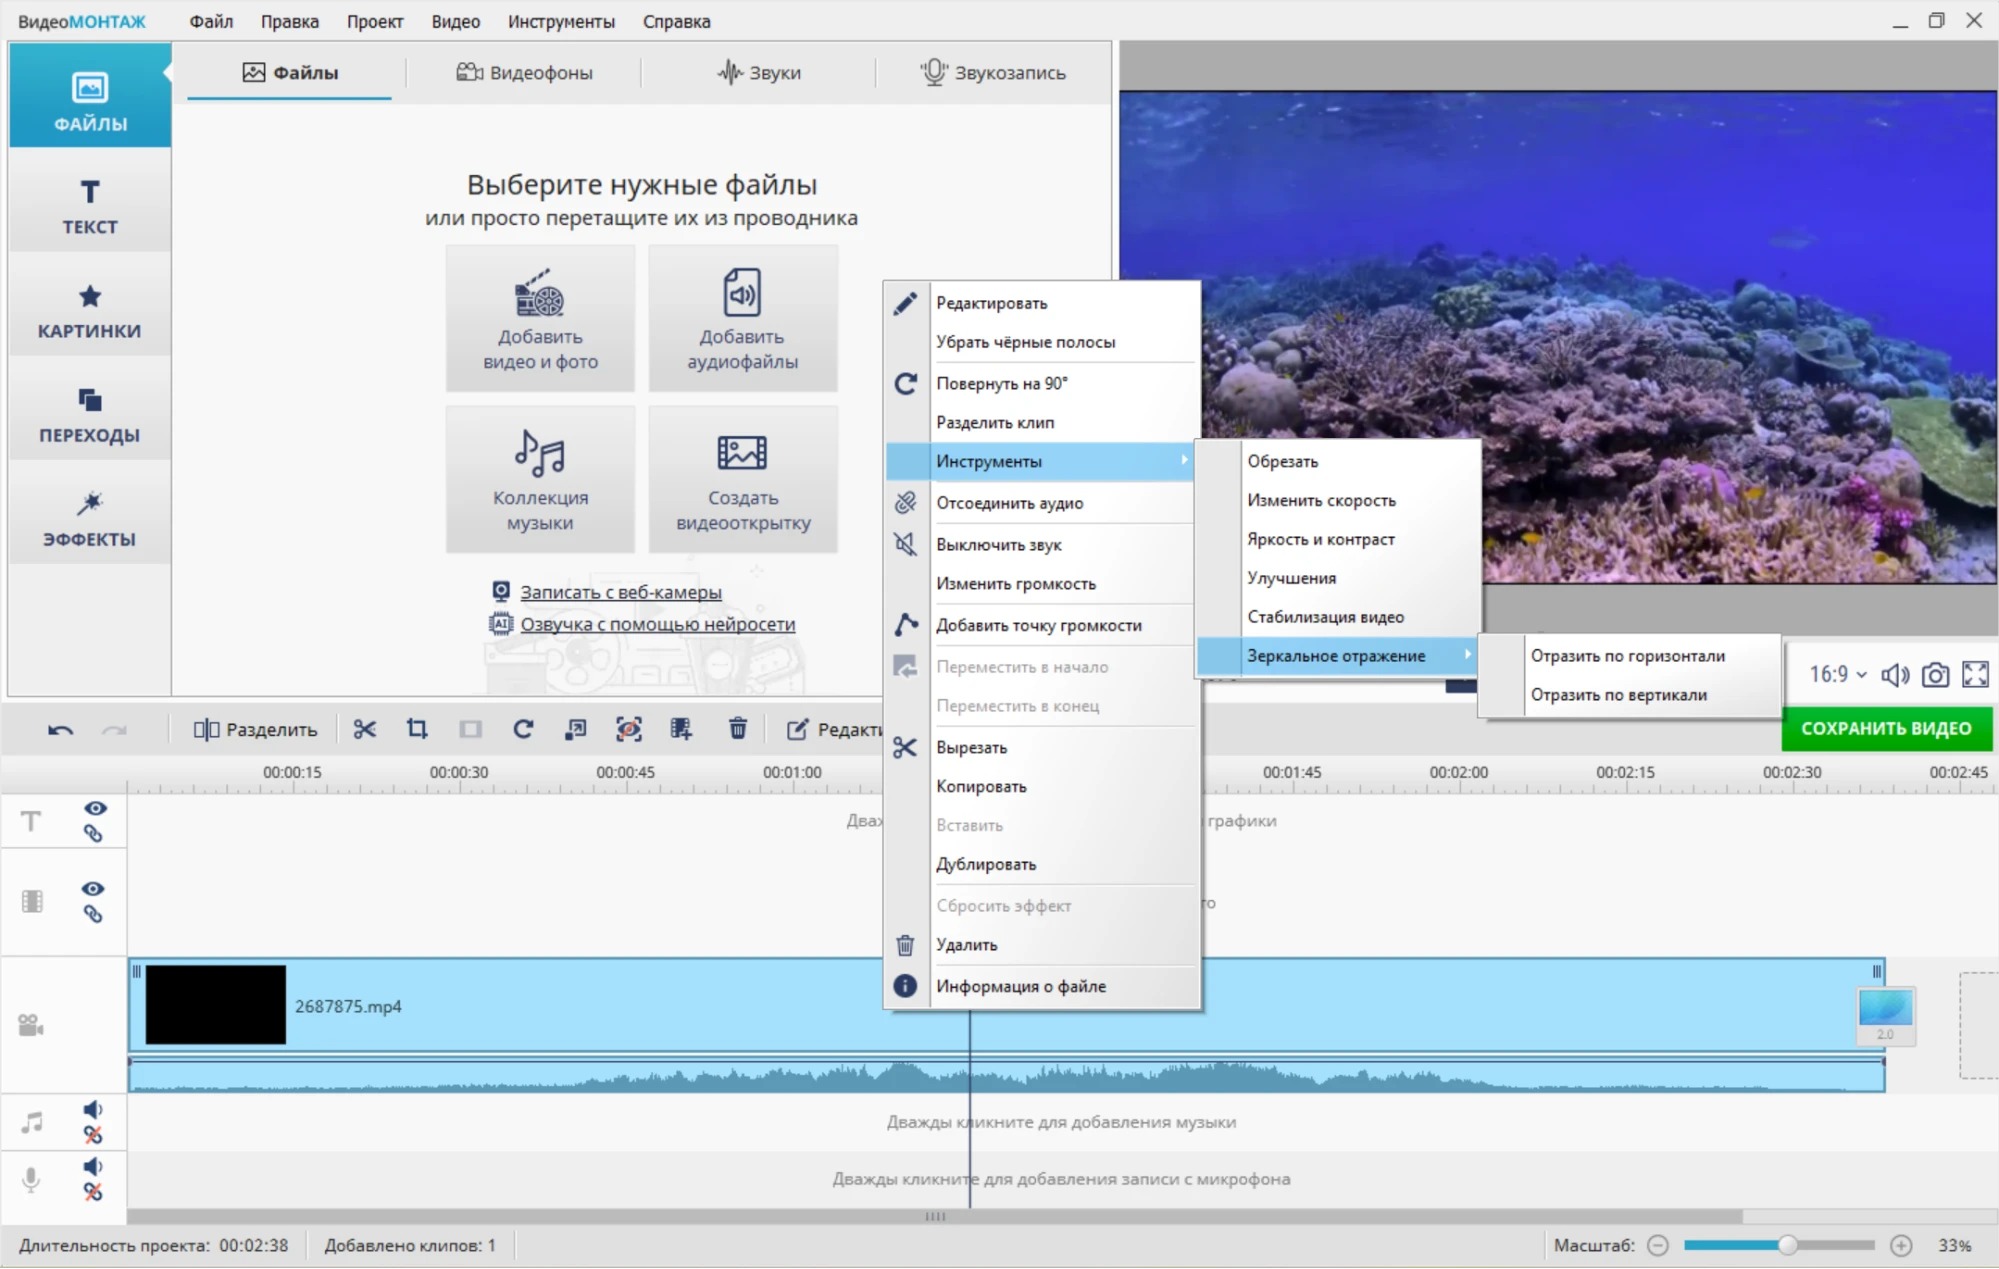
Task: Choose Отразить по горизонтали
Action: 1628,656
